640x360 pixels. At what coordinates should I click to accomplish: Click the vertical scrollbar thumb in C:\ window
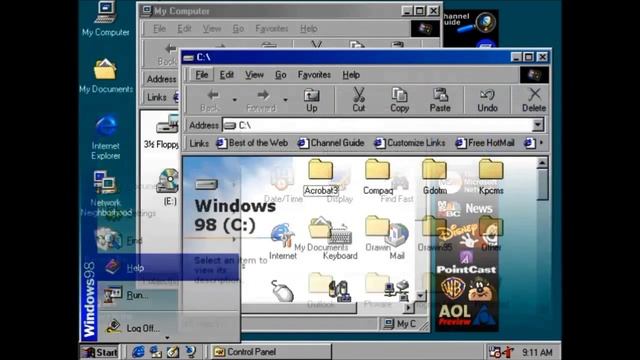pyautogui.click(x=542, y=184)
